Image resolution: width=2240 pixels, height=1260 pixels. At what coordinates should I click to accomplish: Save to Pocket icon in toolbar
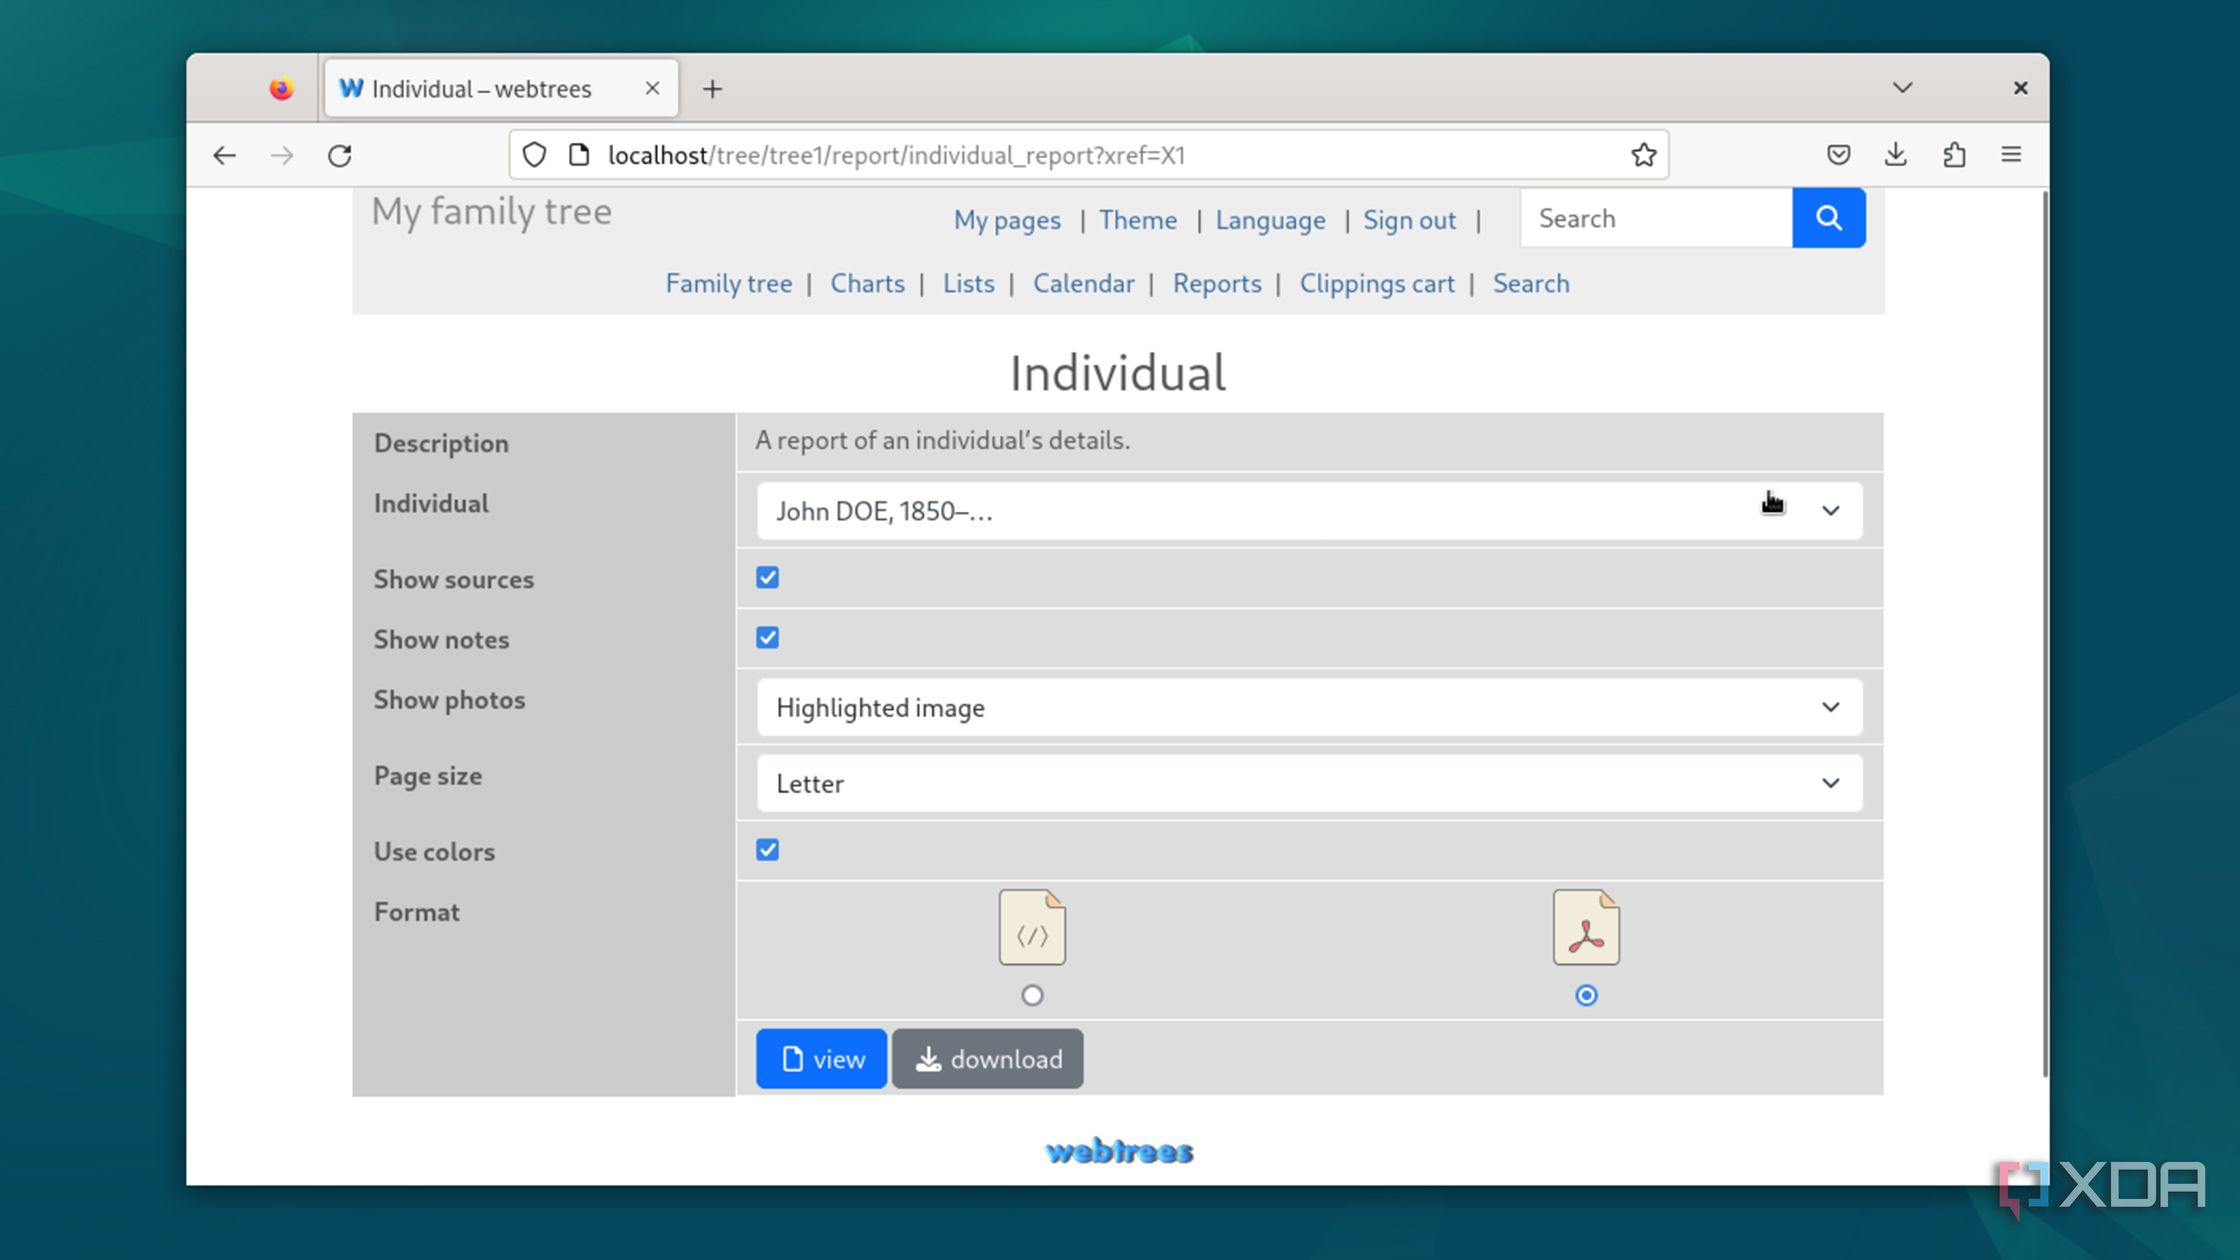point(1838,155)
